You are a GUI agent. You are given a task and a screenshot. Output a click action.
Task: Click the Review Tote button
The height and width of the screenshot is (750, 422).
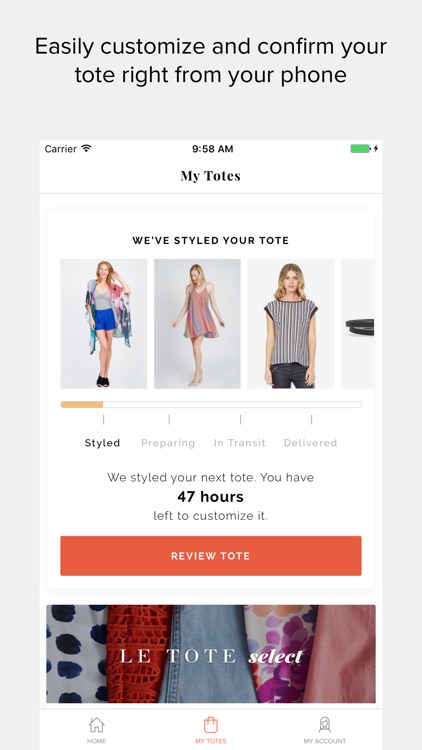(x=211, y=556)
